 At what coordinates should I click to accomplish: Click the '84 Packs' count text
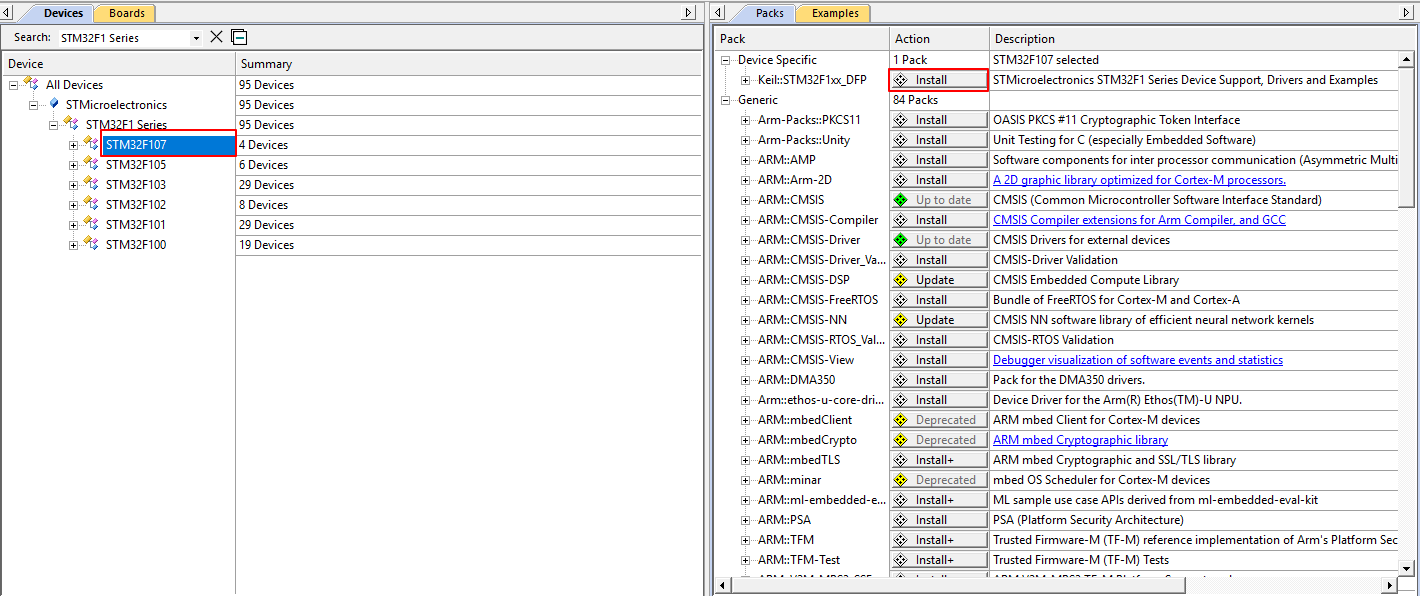(915, 100)
